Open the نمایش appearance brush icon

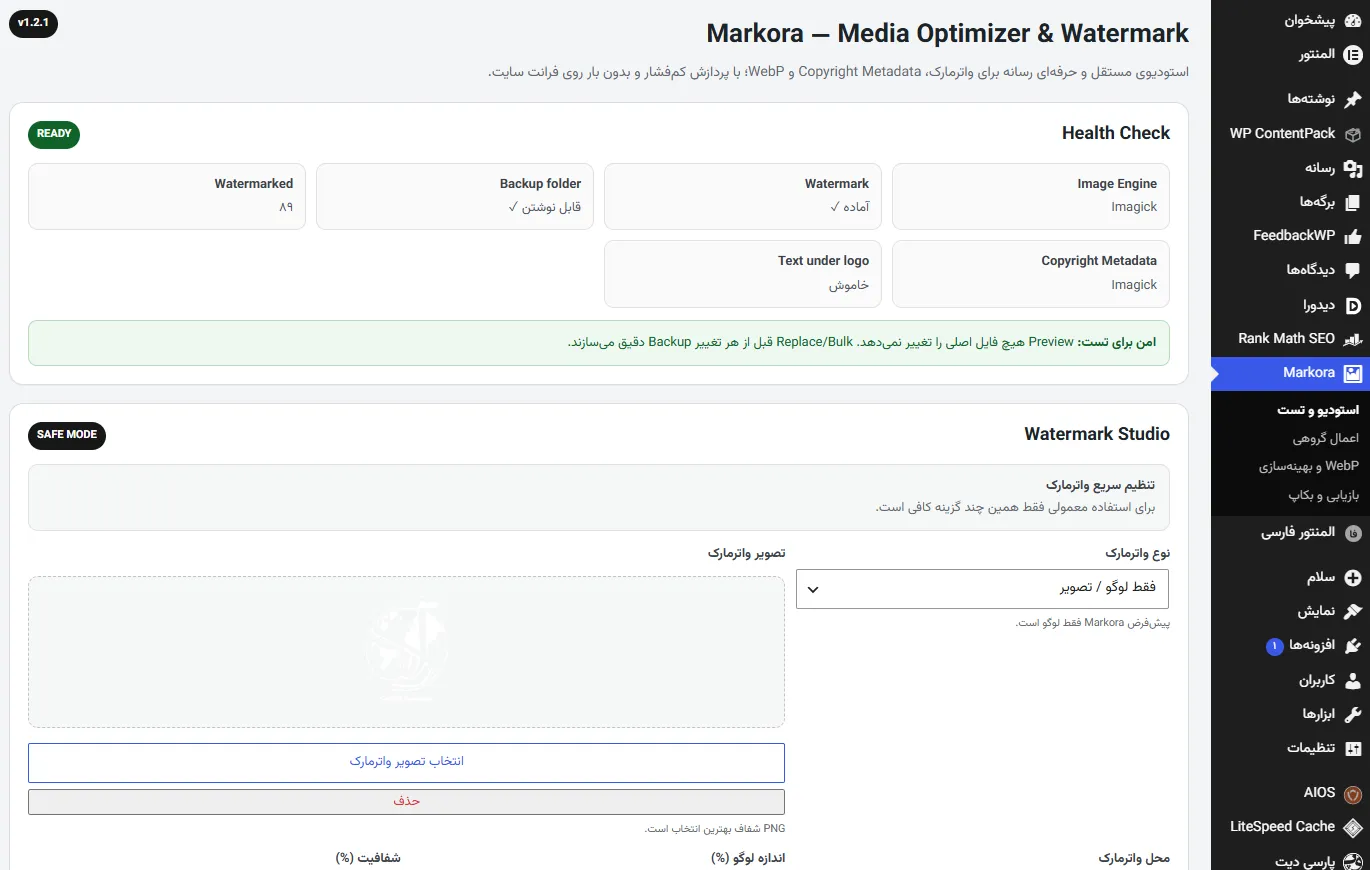(1353, 612)
